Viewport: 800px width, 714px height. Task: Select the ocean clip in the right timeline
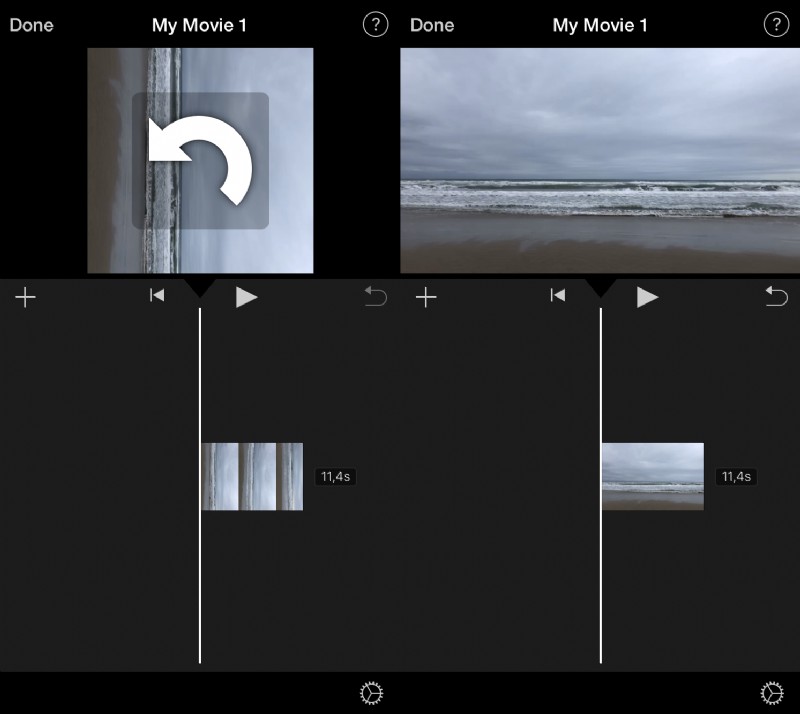(653, 477)
